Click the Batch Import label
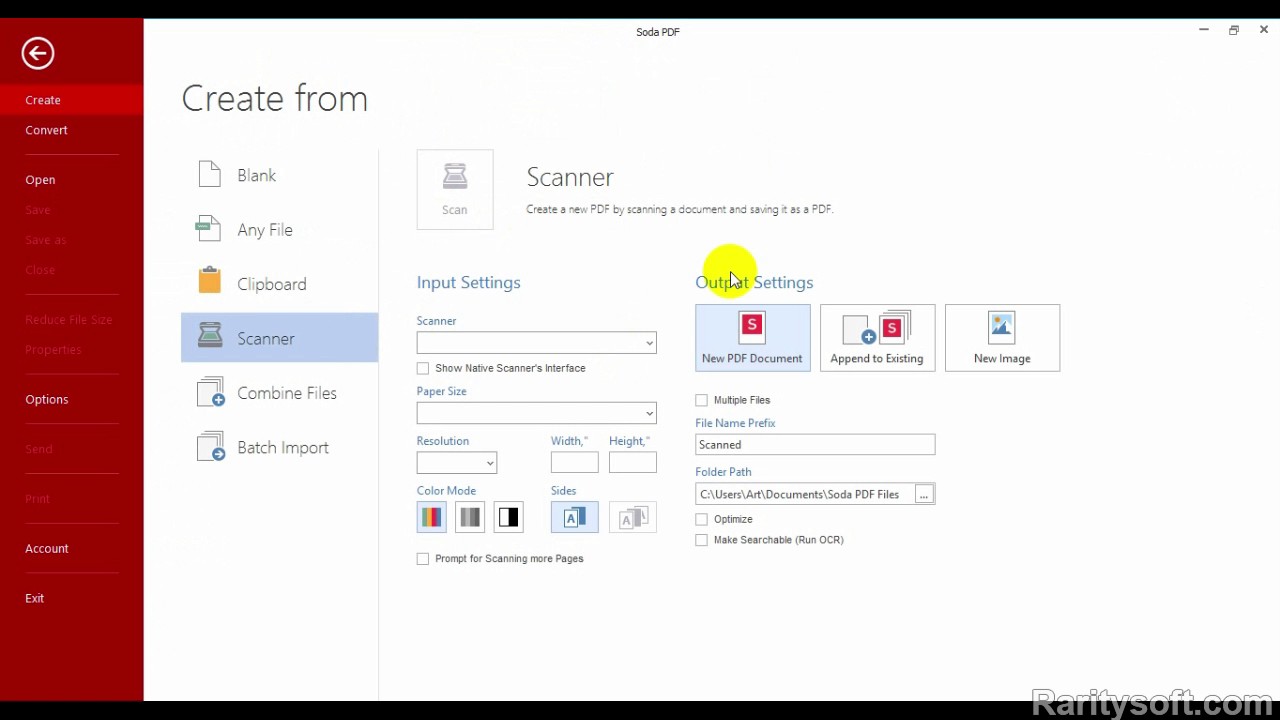Screen dimensions: 1280x720 point(283,448)
